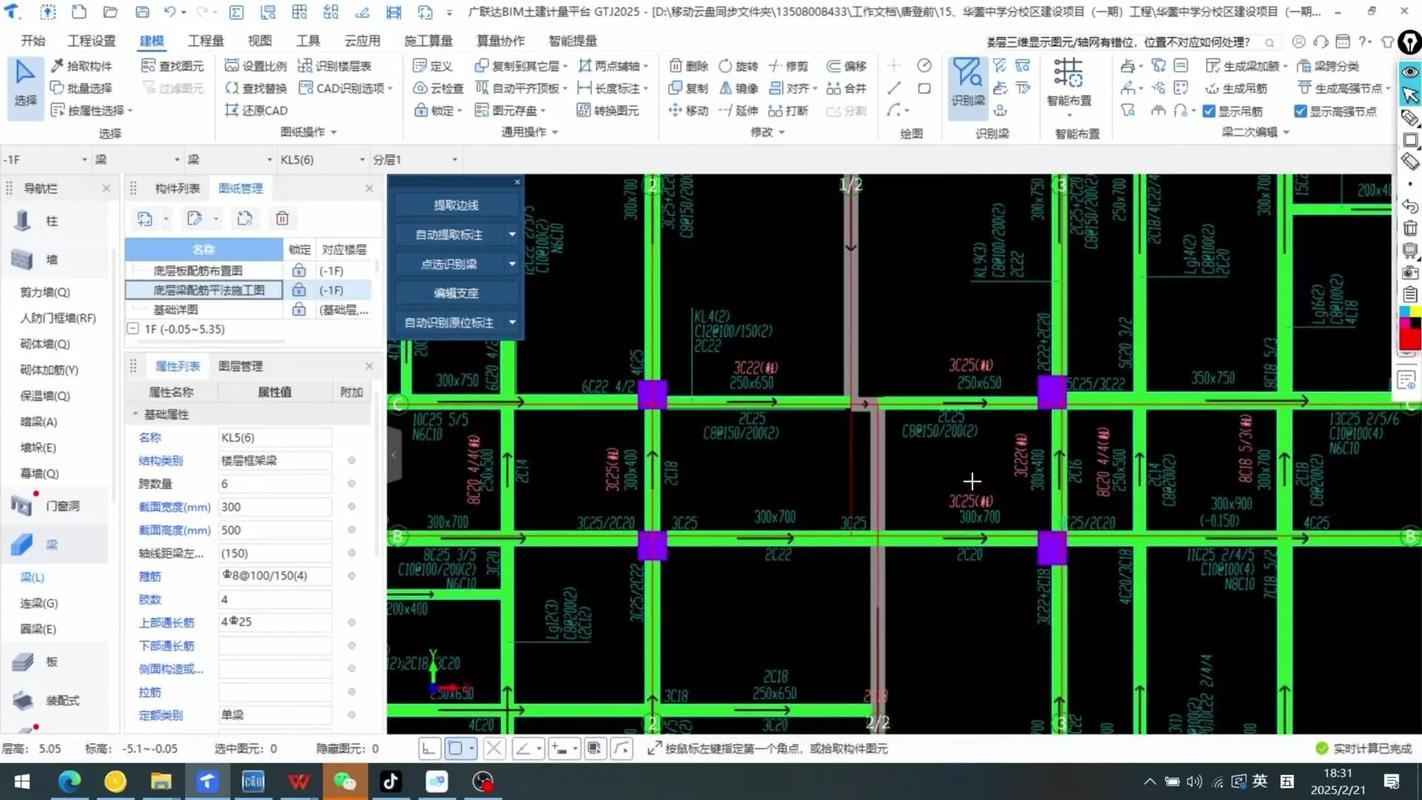Expand the 1F (-0.05~5.35) tree node
This screenshot has height=800, width=1422.
click(134, 329)
